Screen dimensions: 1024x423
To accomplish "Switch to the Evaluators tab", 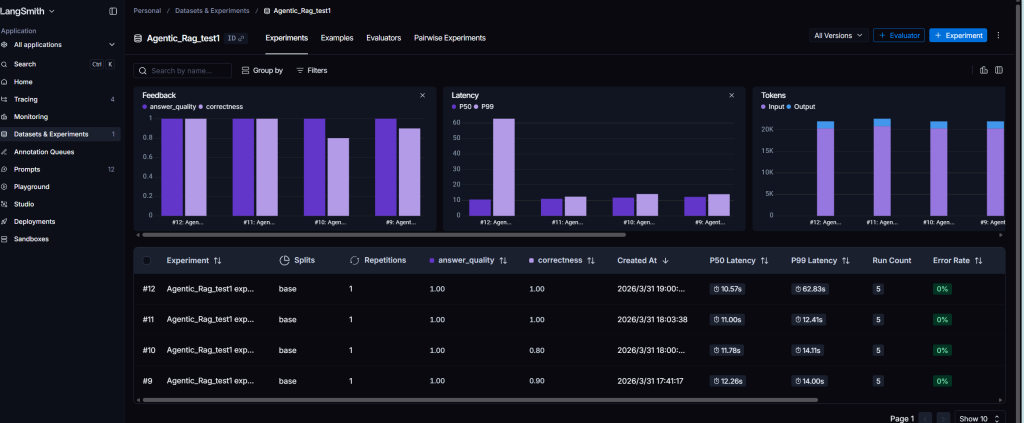I will 383,38.
